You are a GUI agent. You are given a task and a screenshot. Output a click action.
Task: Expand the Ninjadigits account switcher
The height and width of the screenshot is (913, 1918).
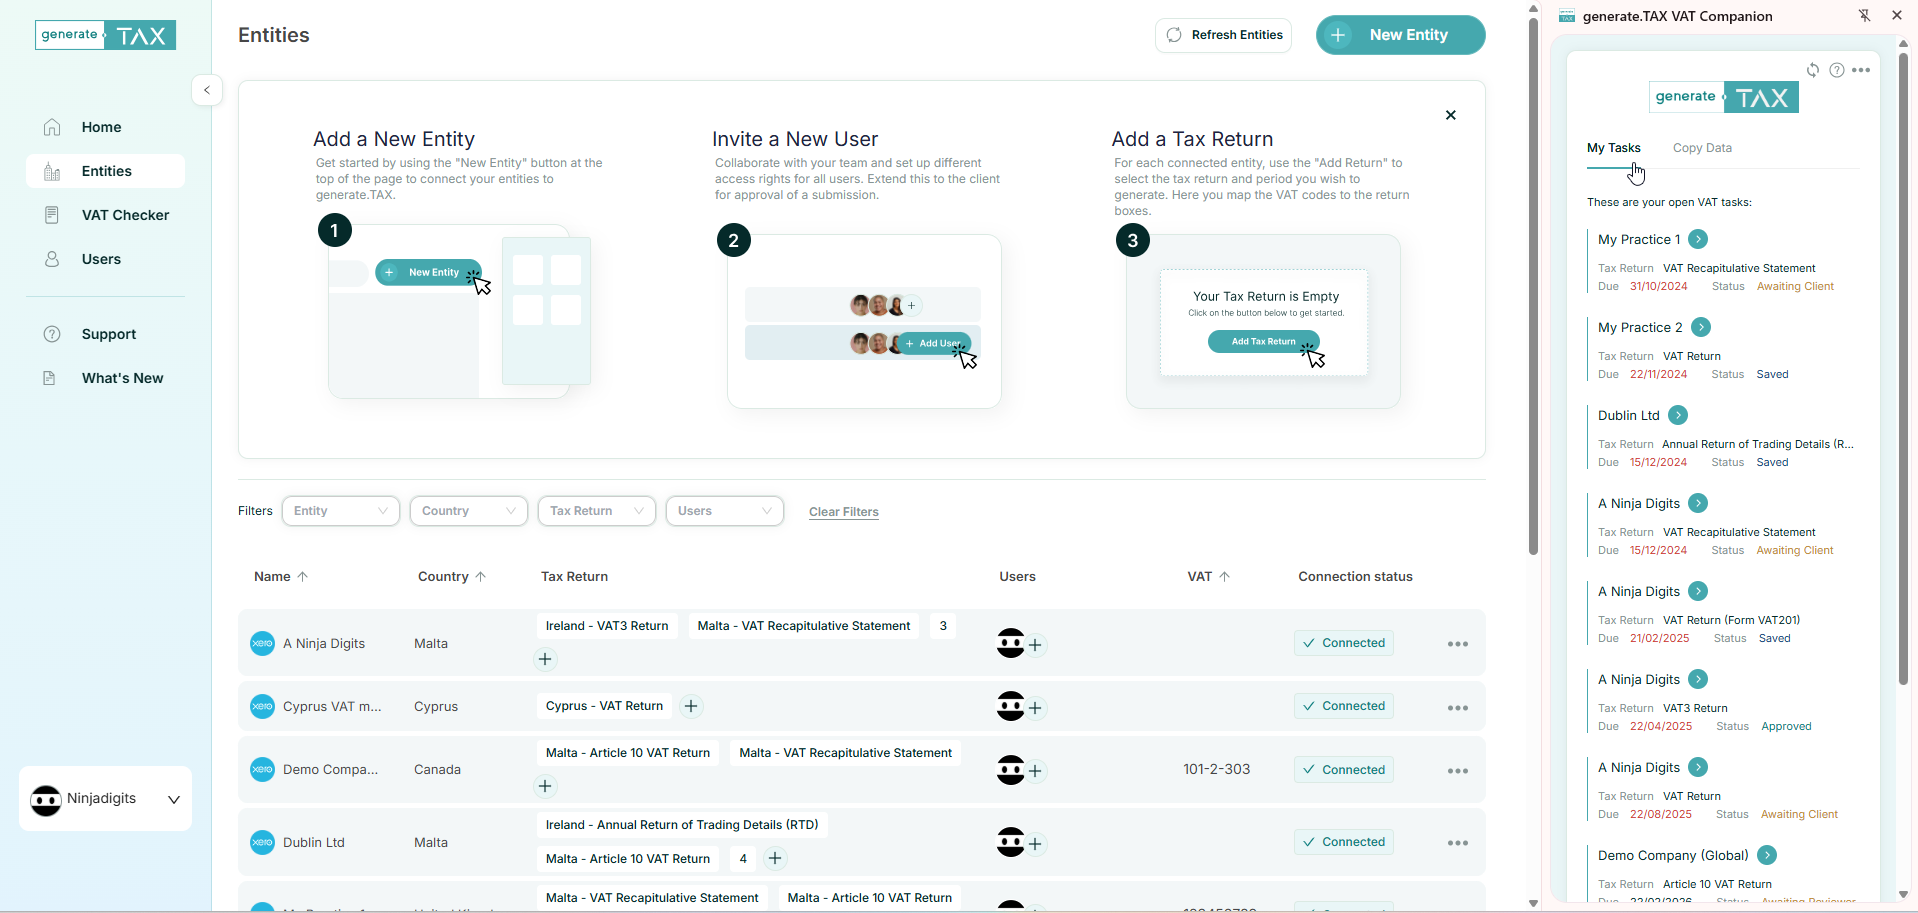click(x=173, y=799)
